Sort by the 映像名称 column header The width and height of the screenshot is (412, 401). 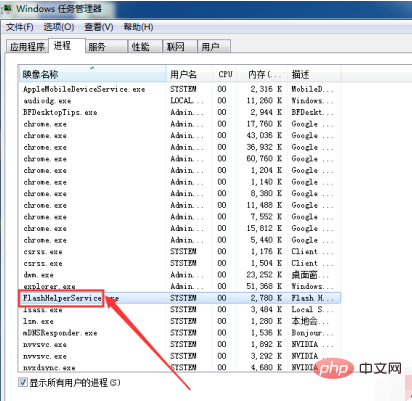point(92,74)
